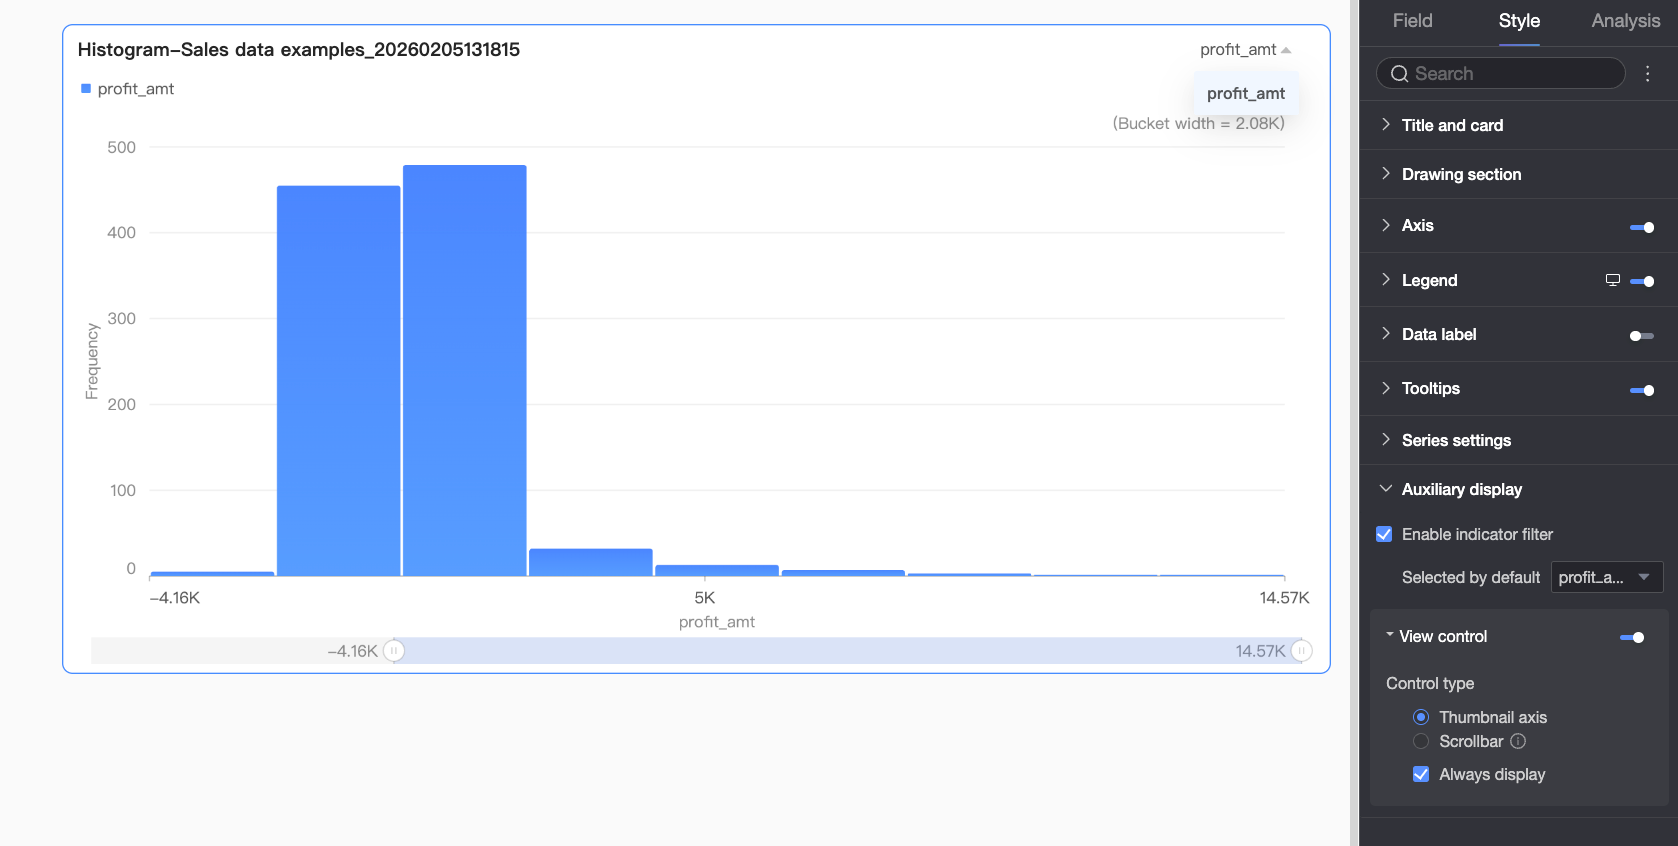Collapse the Auxiliary display section
1678x846 pixels.
1461,489
